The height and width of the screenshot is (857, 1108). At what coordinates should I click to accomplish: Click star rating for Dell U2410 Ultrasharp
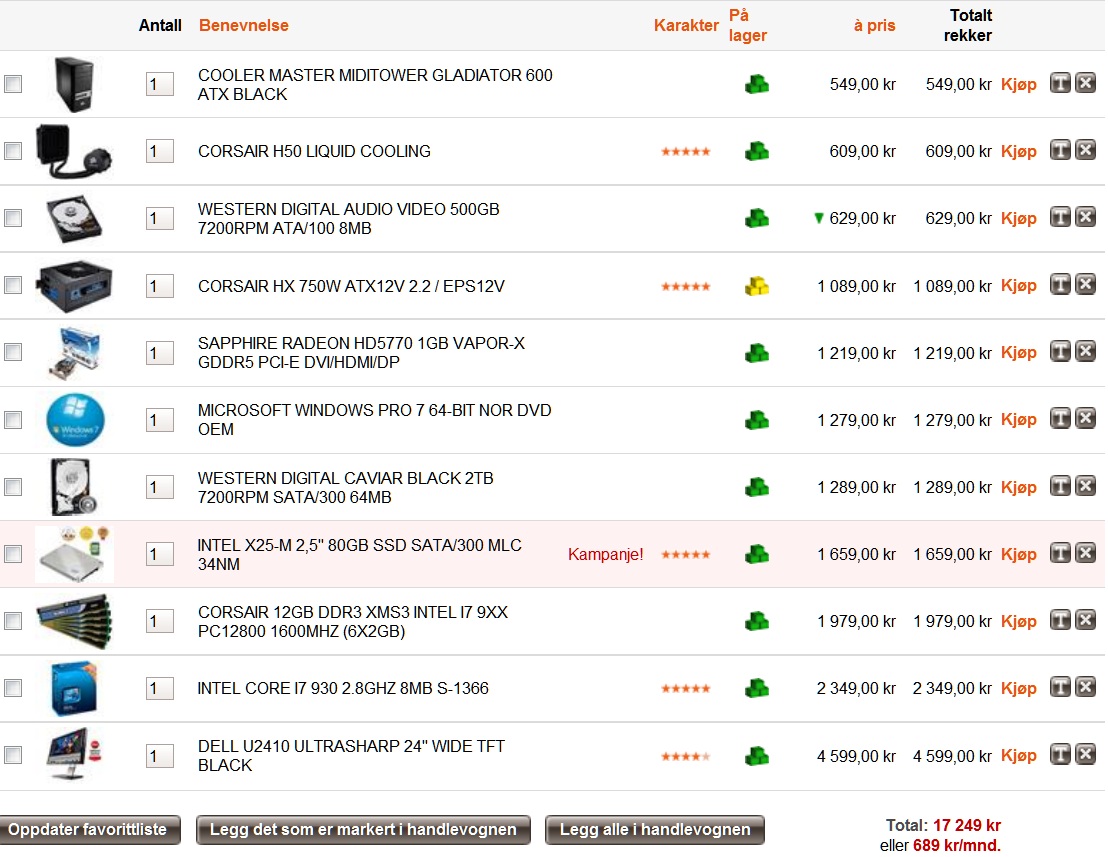pyautogui.click(x=685, y=757)
